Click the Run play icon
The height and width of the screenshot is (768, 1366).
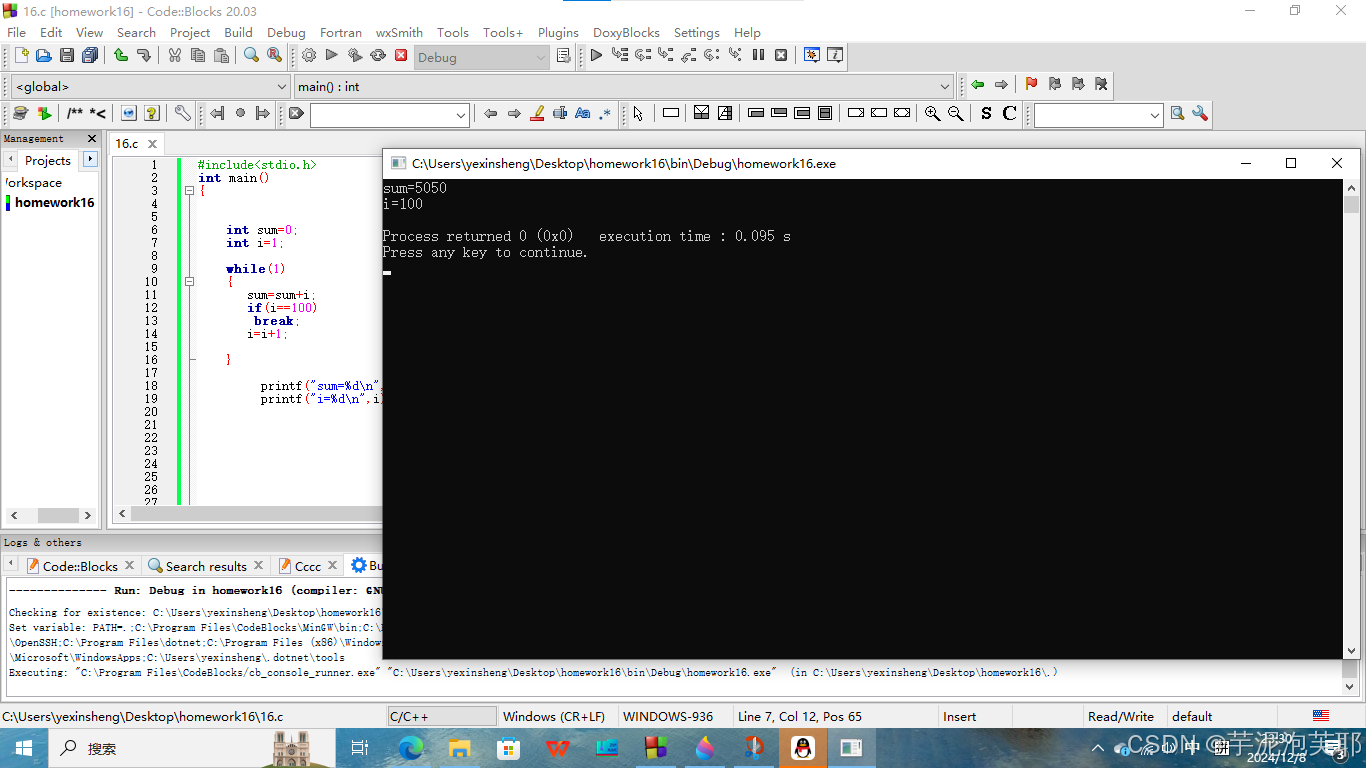pos(332,56)
